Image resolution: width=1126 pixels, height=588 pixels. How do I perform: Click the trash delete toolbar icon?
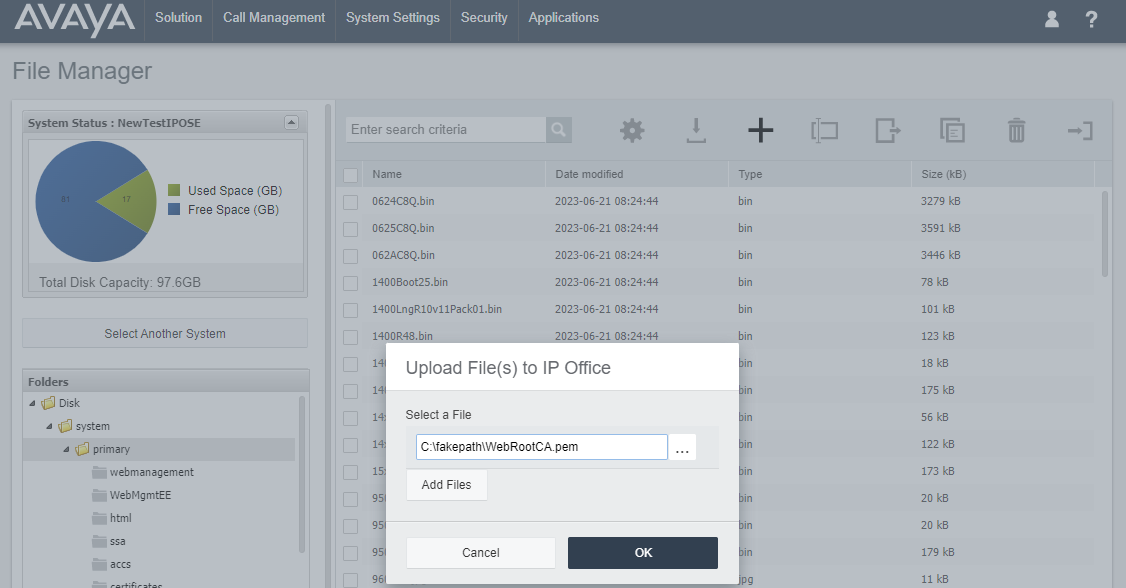tap(1016, 131)
